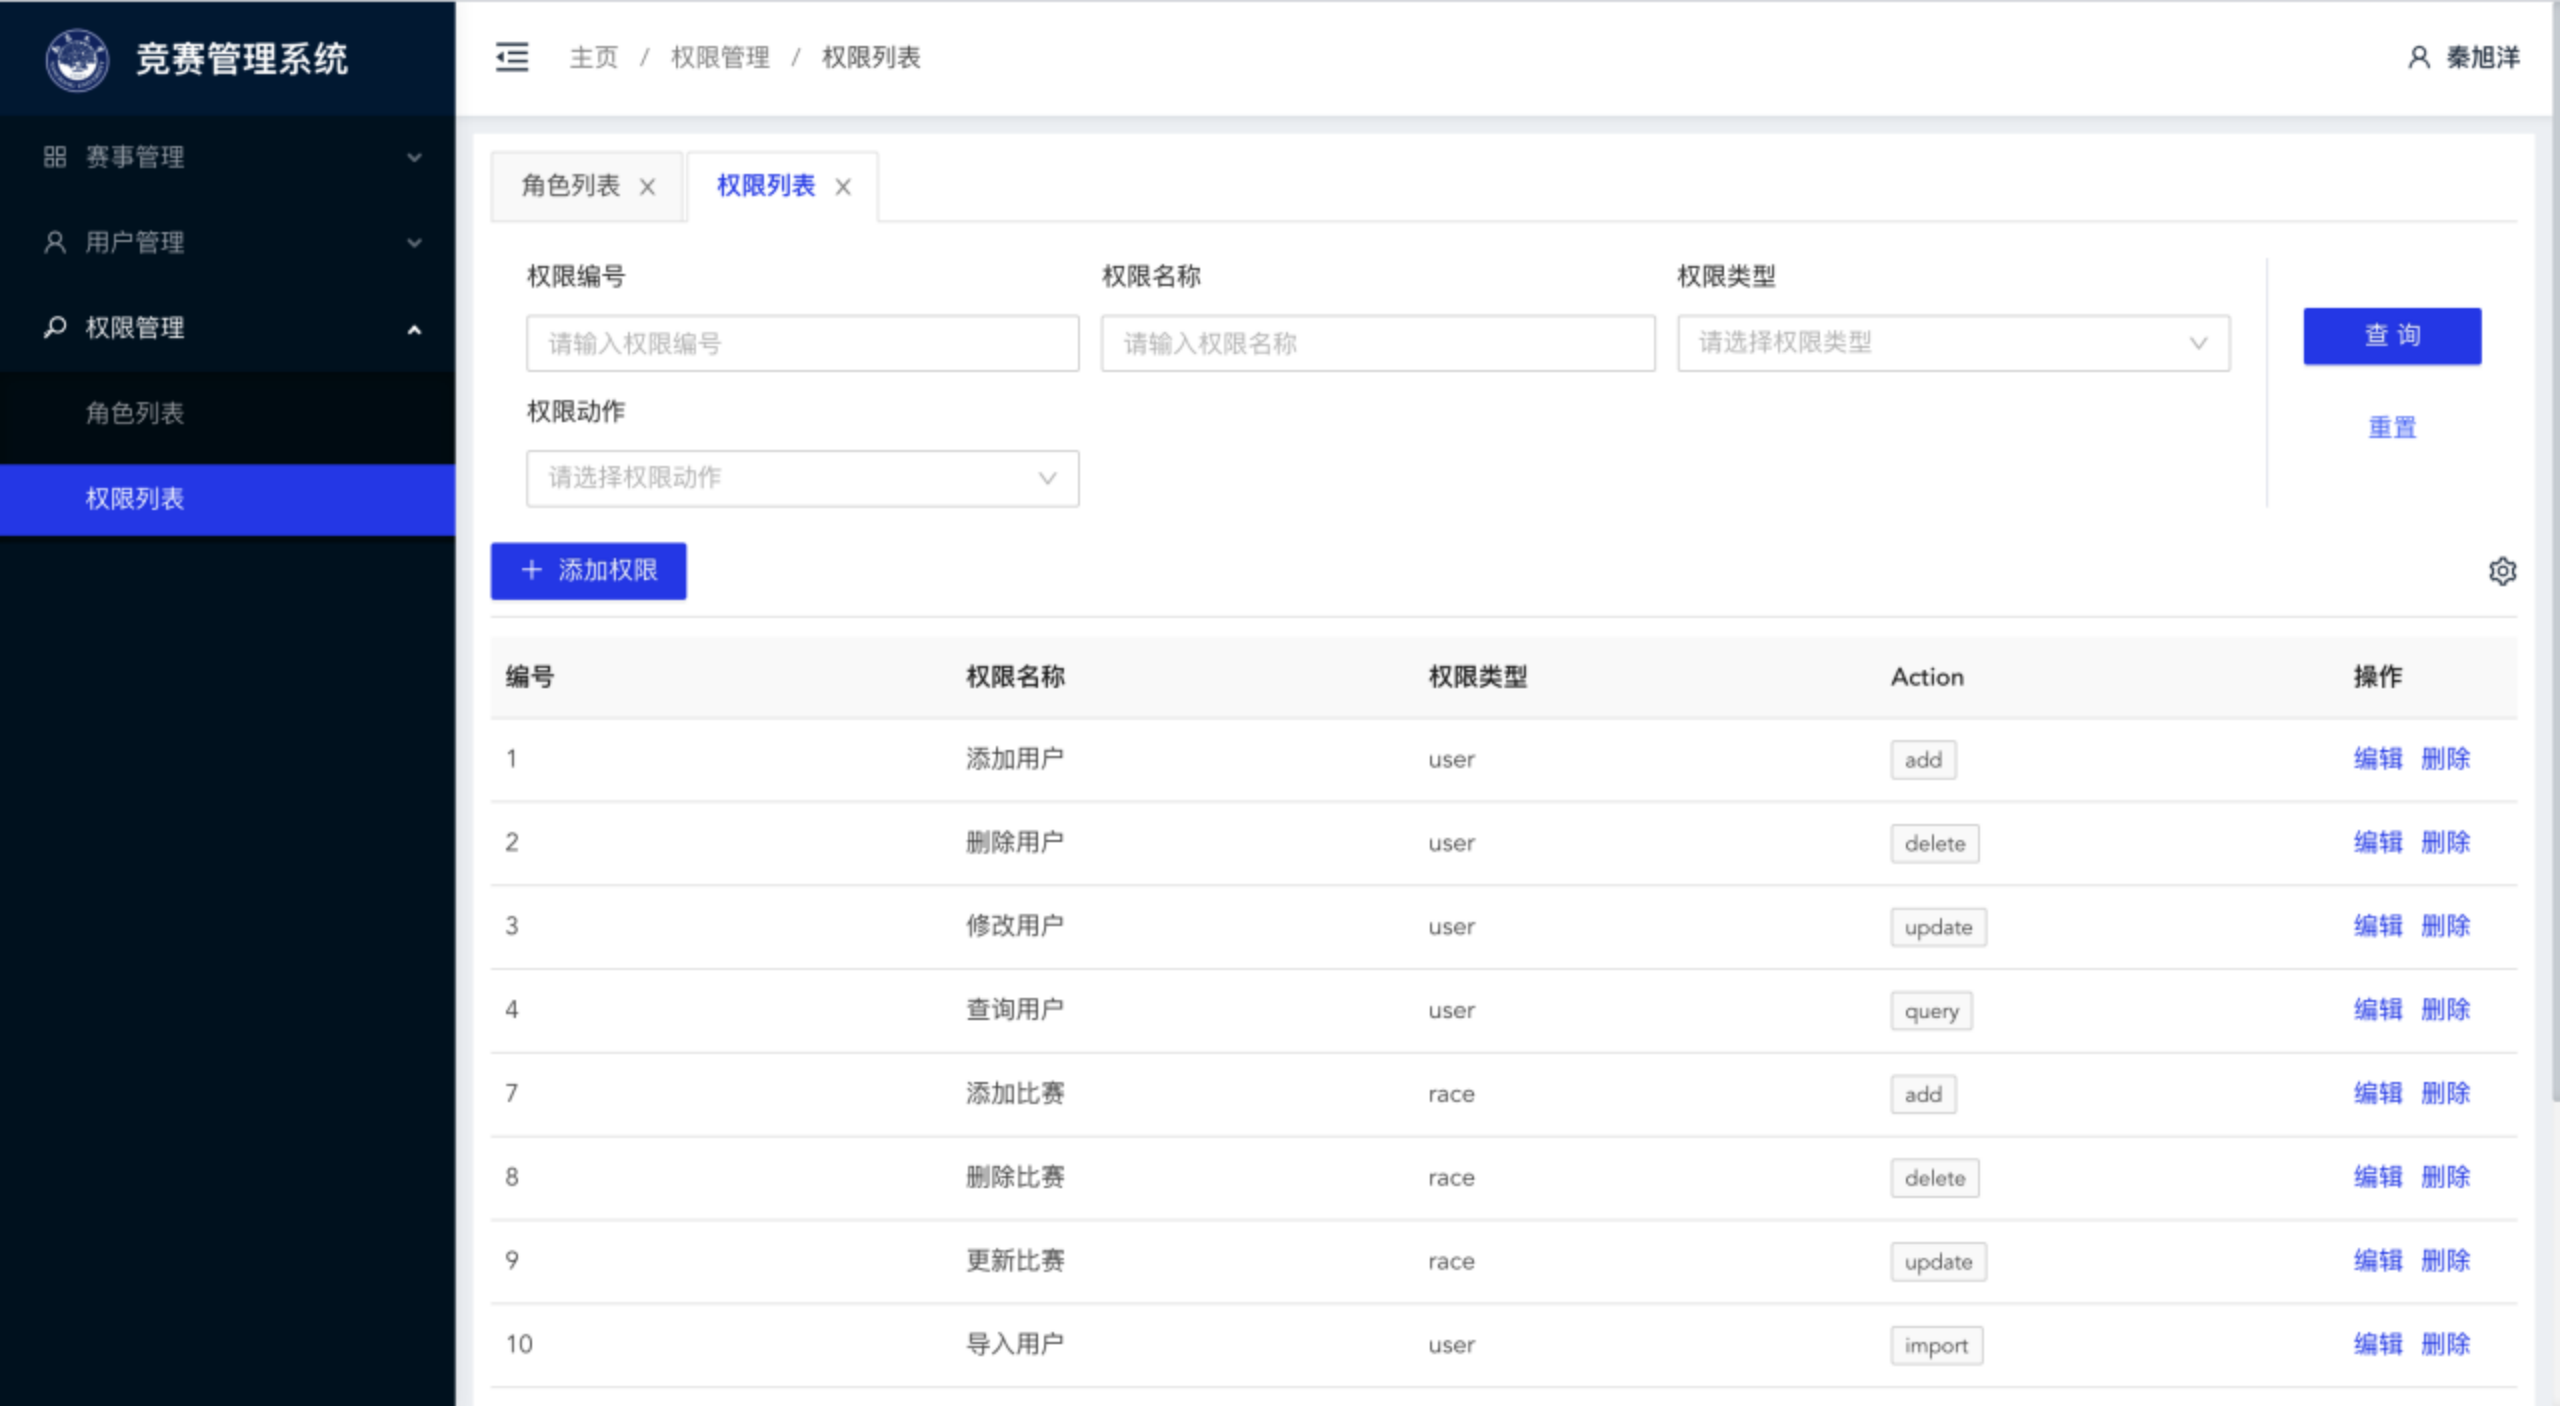Close the 角色列表 tab with its X
This screenshot has width=2560, height=1406.
[x=648, y=187]
